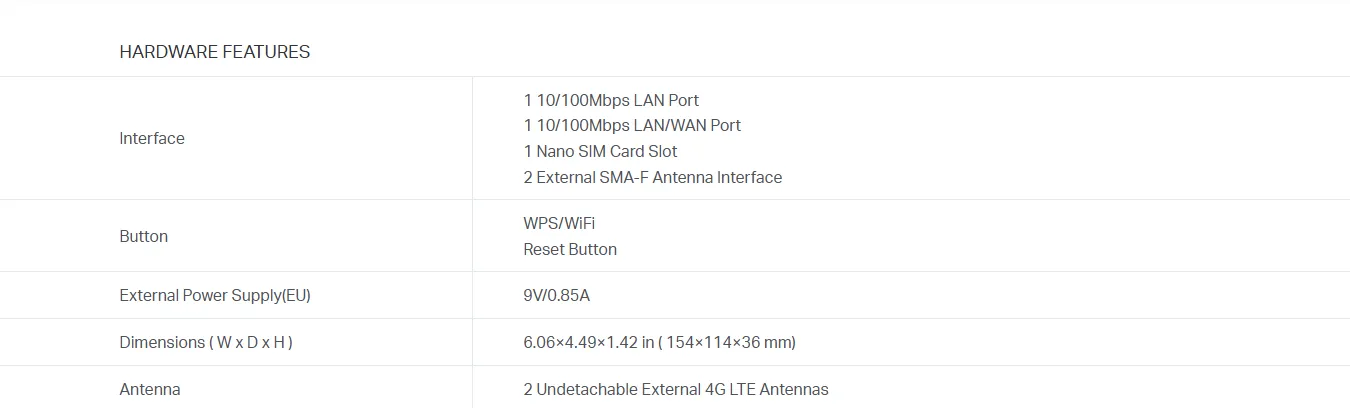Screen dimensions: 1350x408
Task: Select the 'Reset Button' value text
Action: point(570,249)
